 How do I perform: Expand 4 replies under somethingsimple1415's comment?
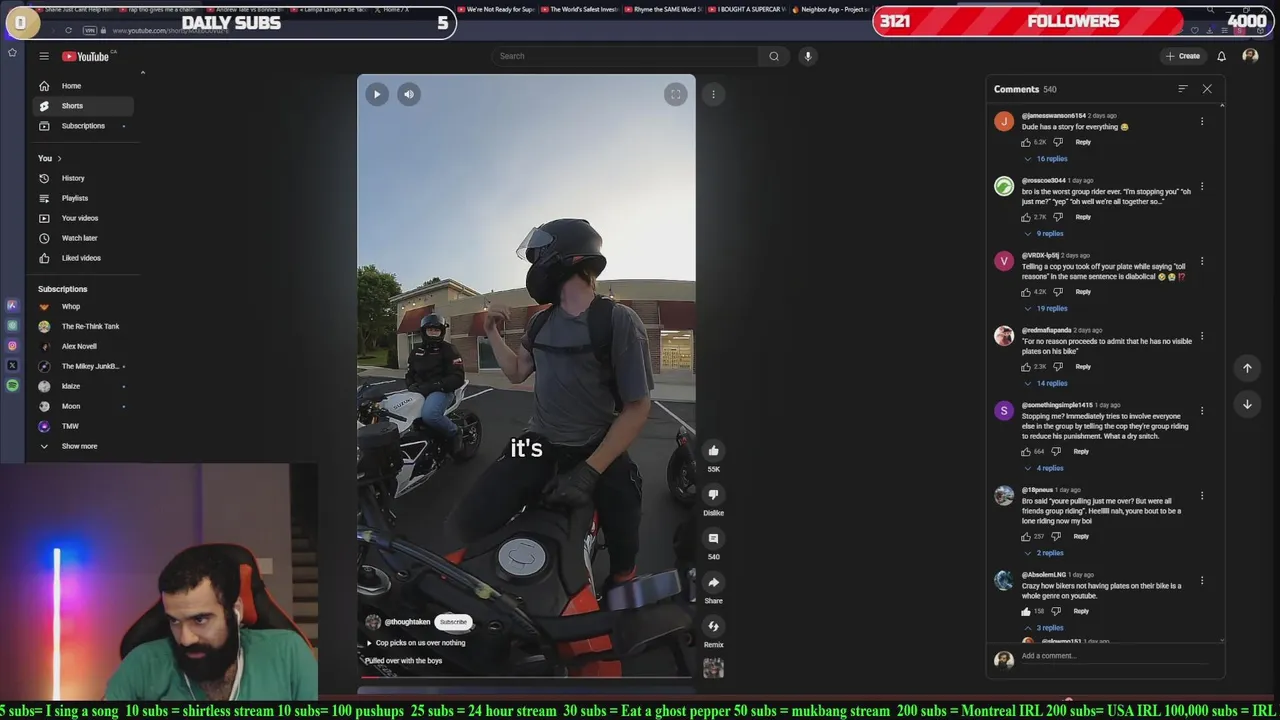[x=1044, y=468]
